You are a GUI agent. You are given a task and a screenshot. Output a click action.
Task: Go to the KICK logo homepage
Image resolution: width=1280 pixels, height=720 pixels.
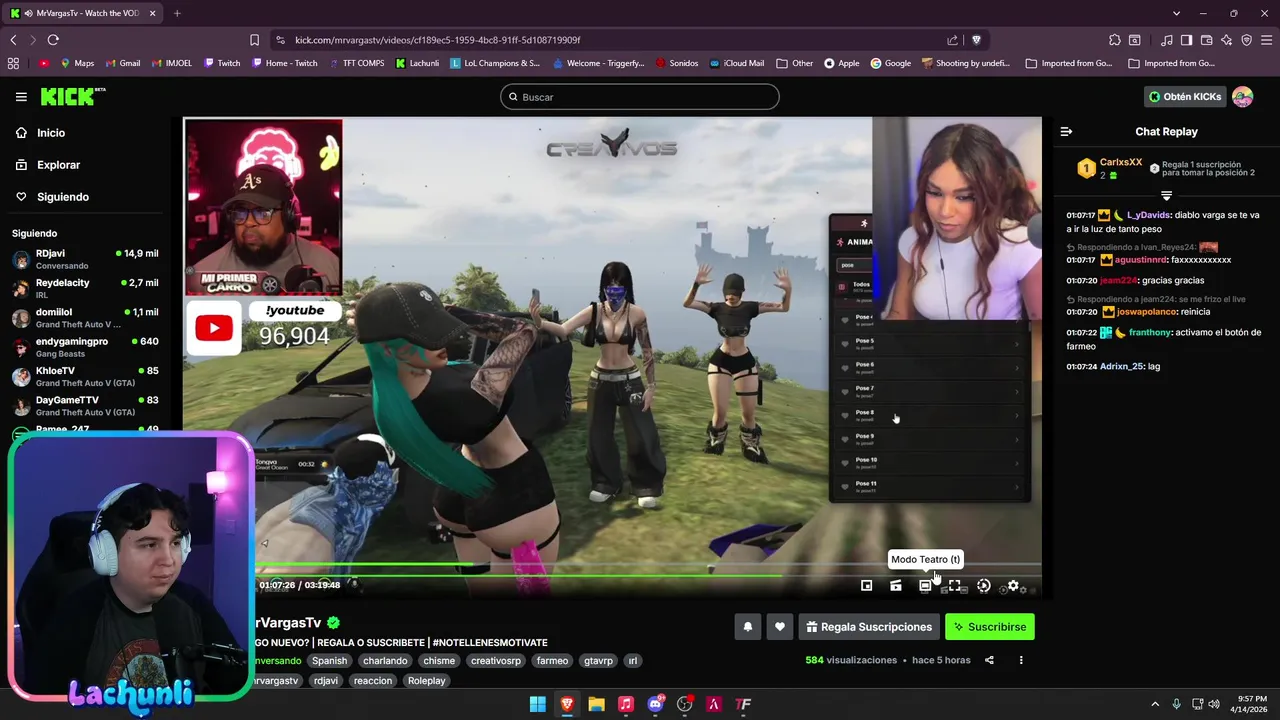(x=72, y=96)
